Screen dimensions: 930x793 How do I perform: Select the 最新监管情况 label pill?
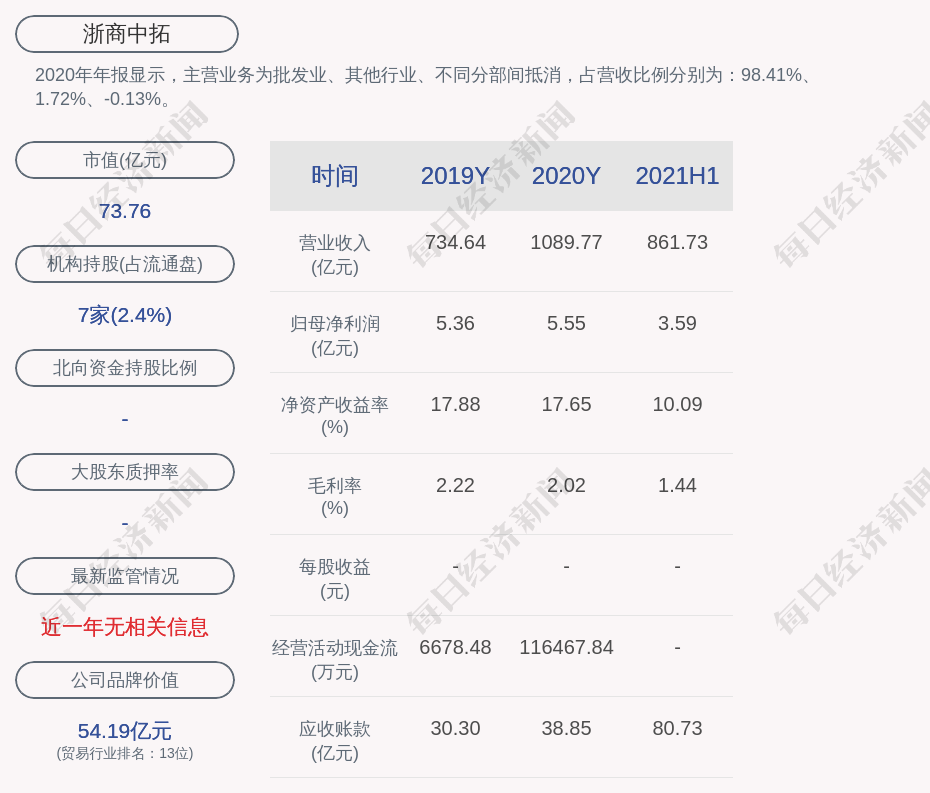coord(125,576)
